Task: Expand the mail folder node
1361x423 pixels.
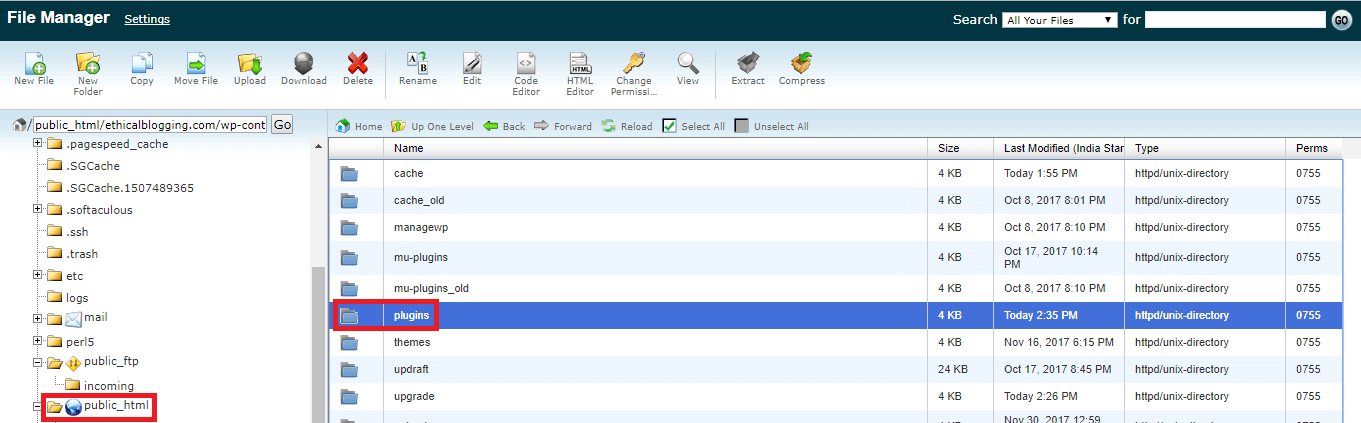Action: [x=38, y=318]
